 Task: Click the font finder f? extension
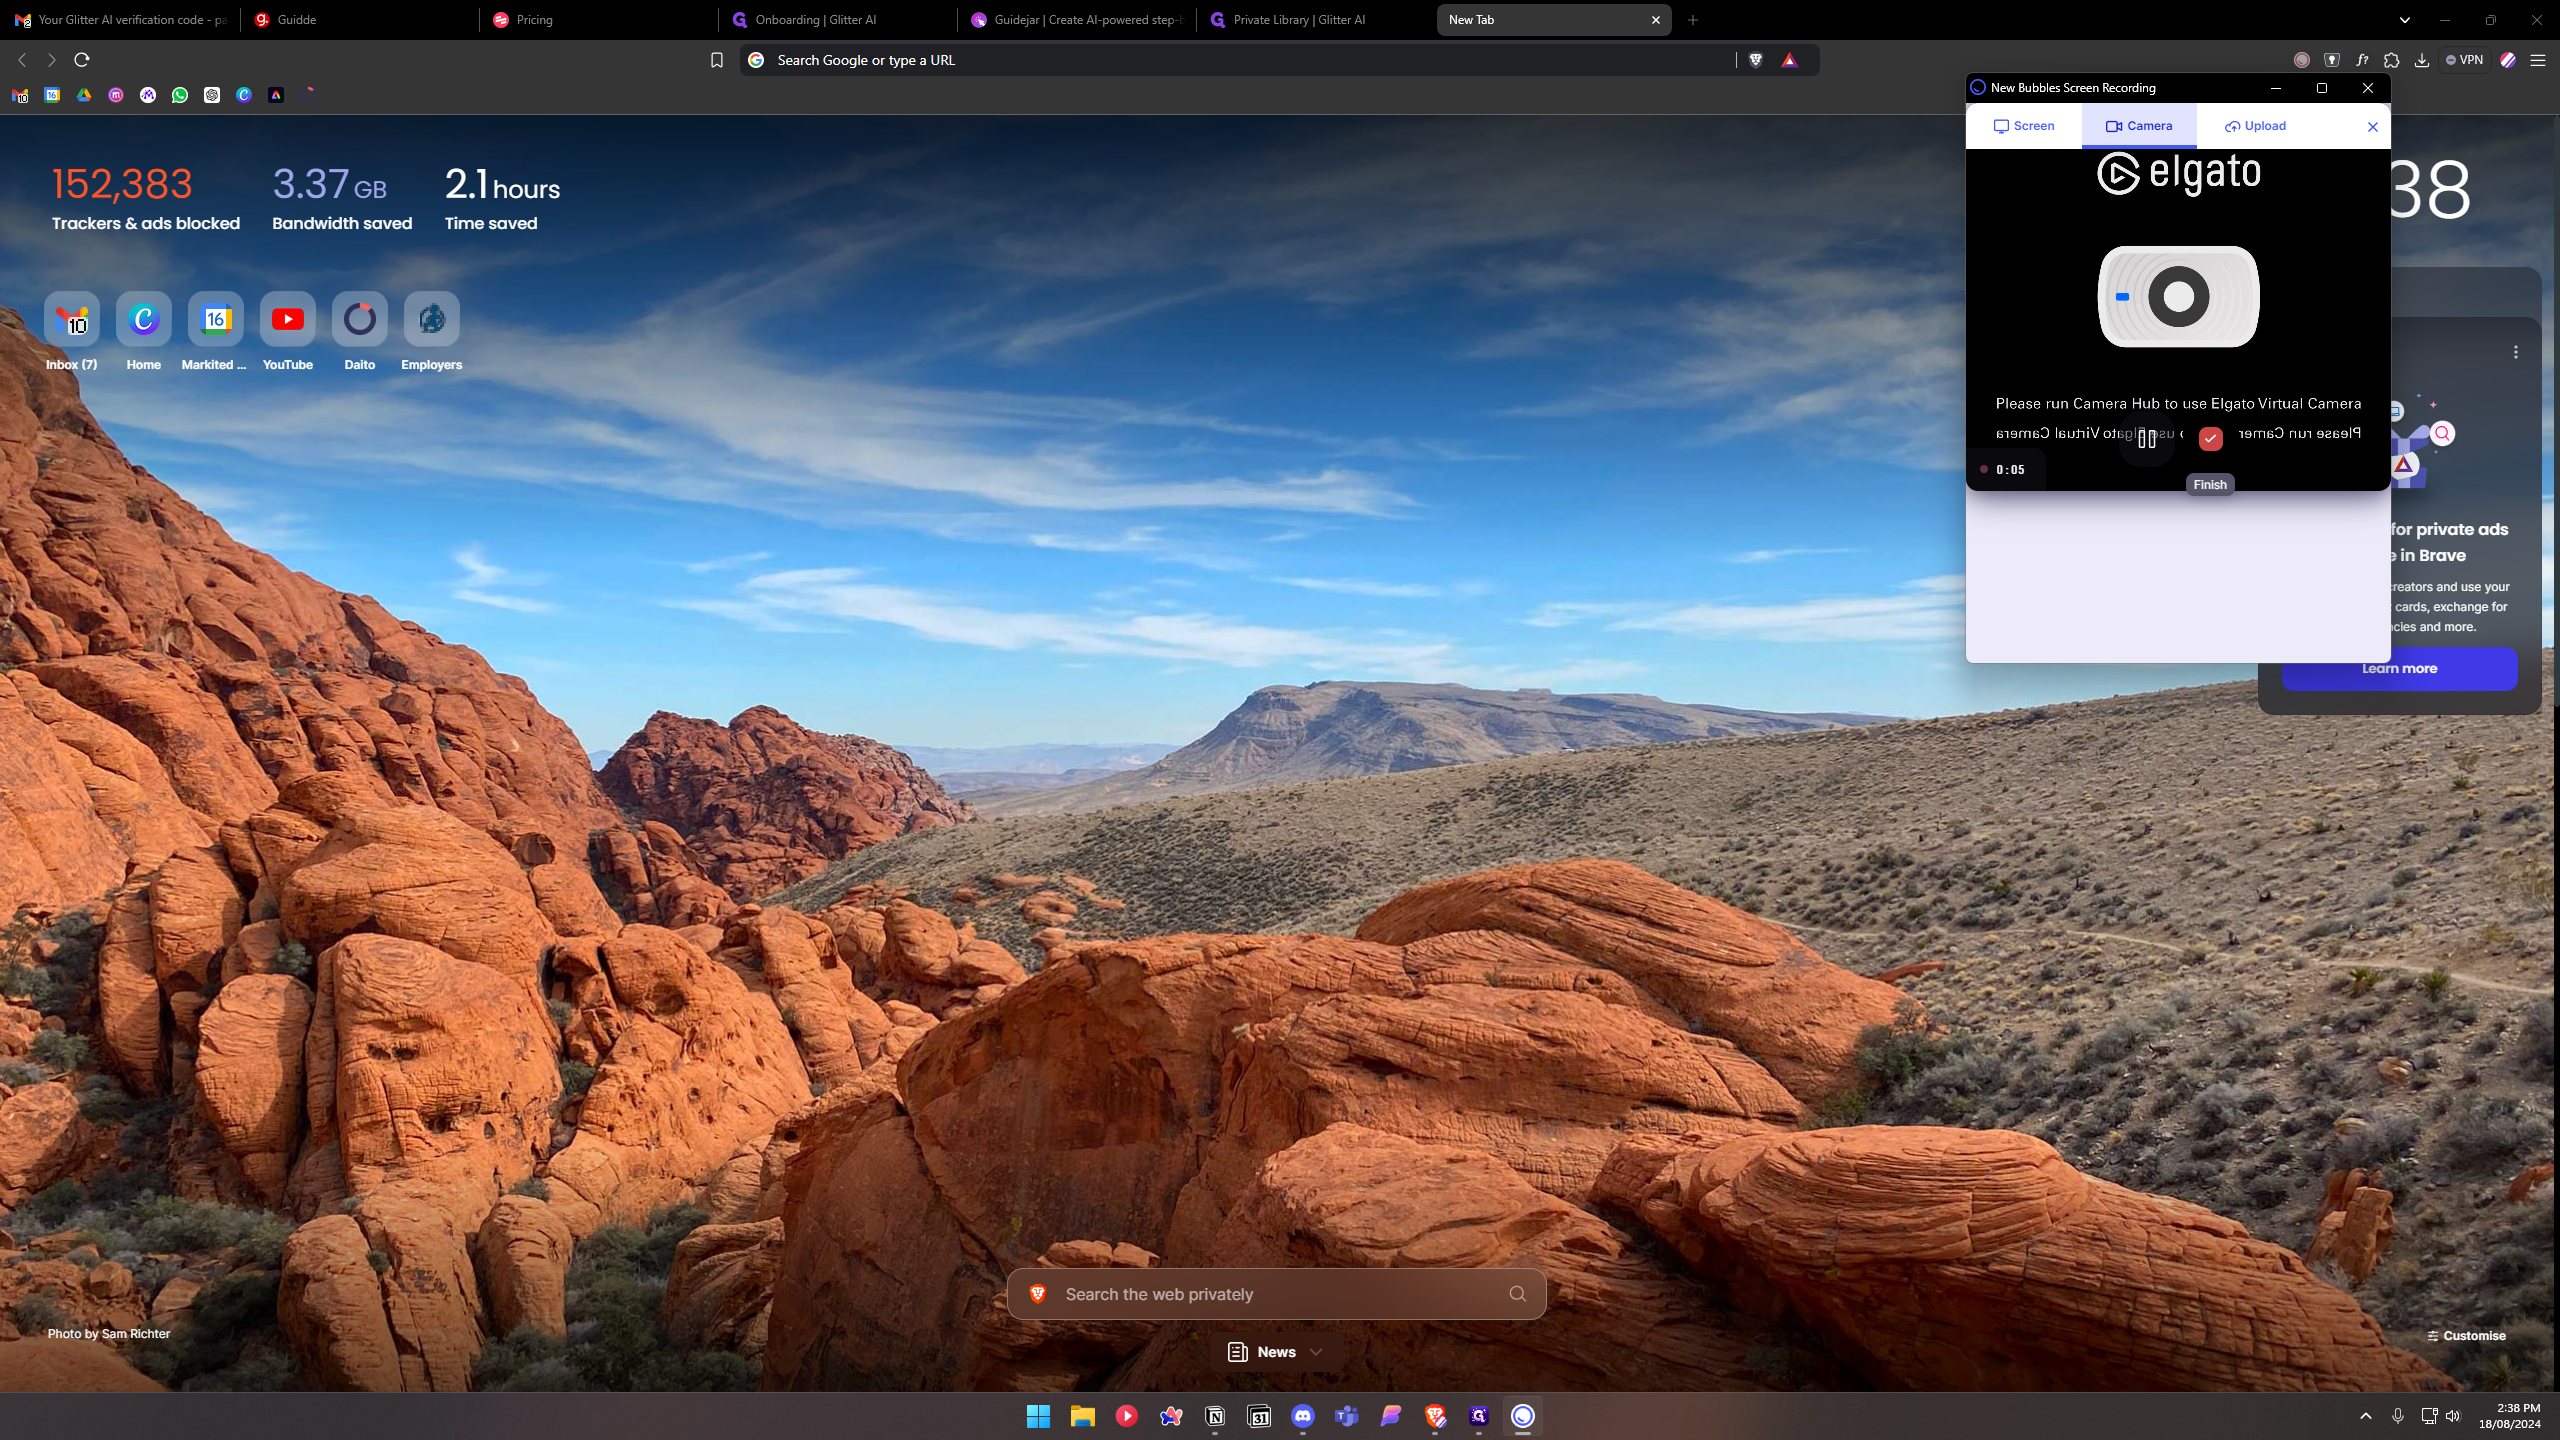pyautogui.click(x=2362, y=60)
